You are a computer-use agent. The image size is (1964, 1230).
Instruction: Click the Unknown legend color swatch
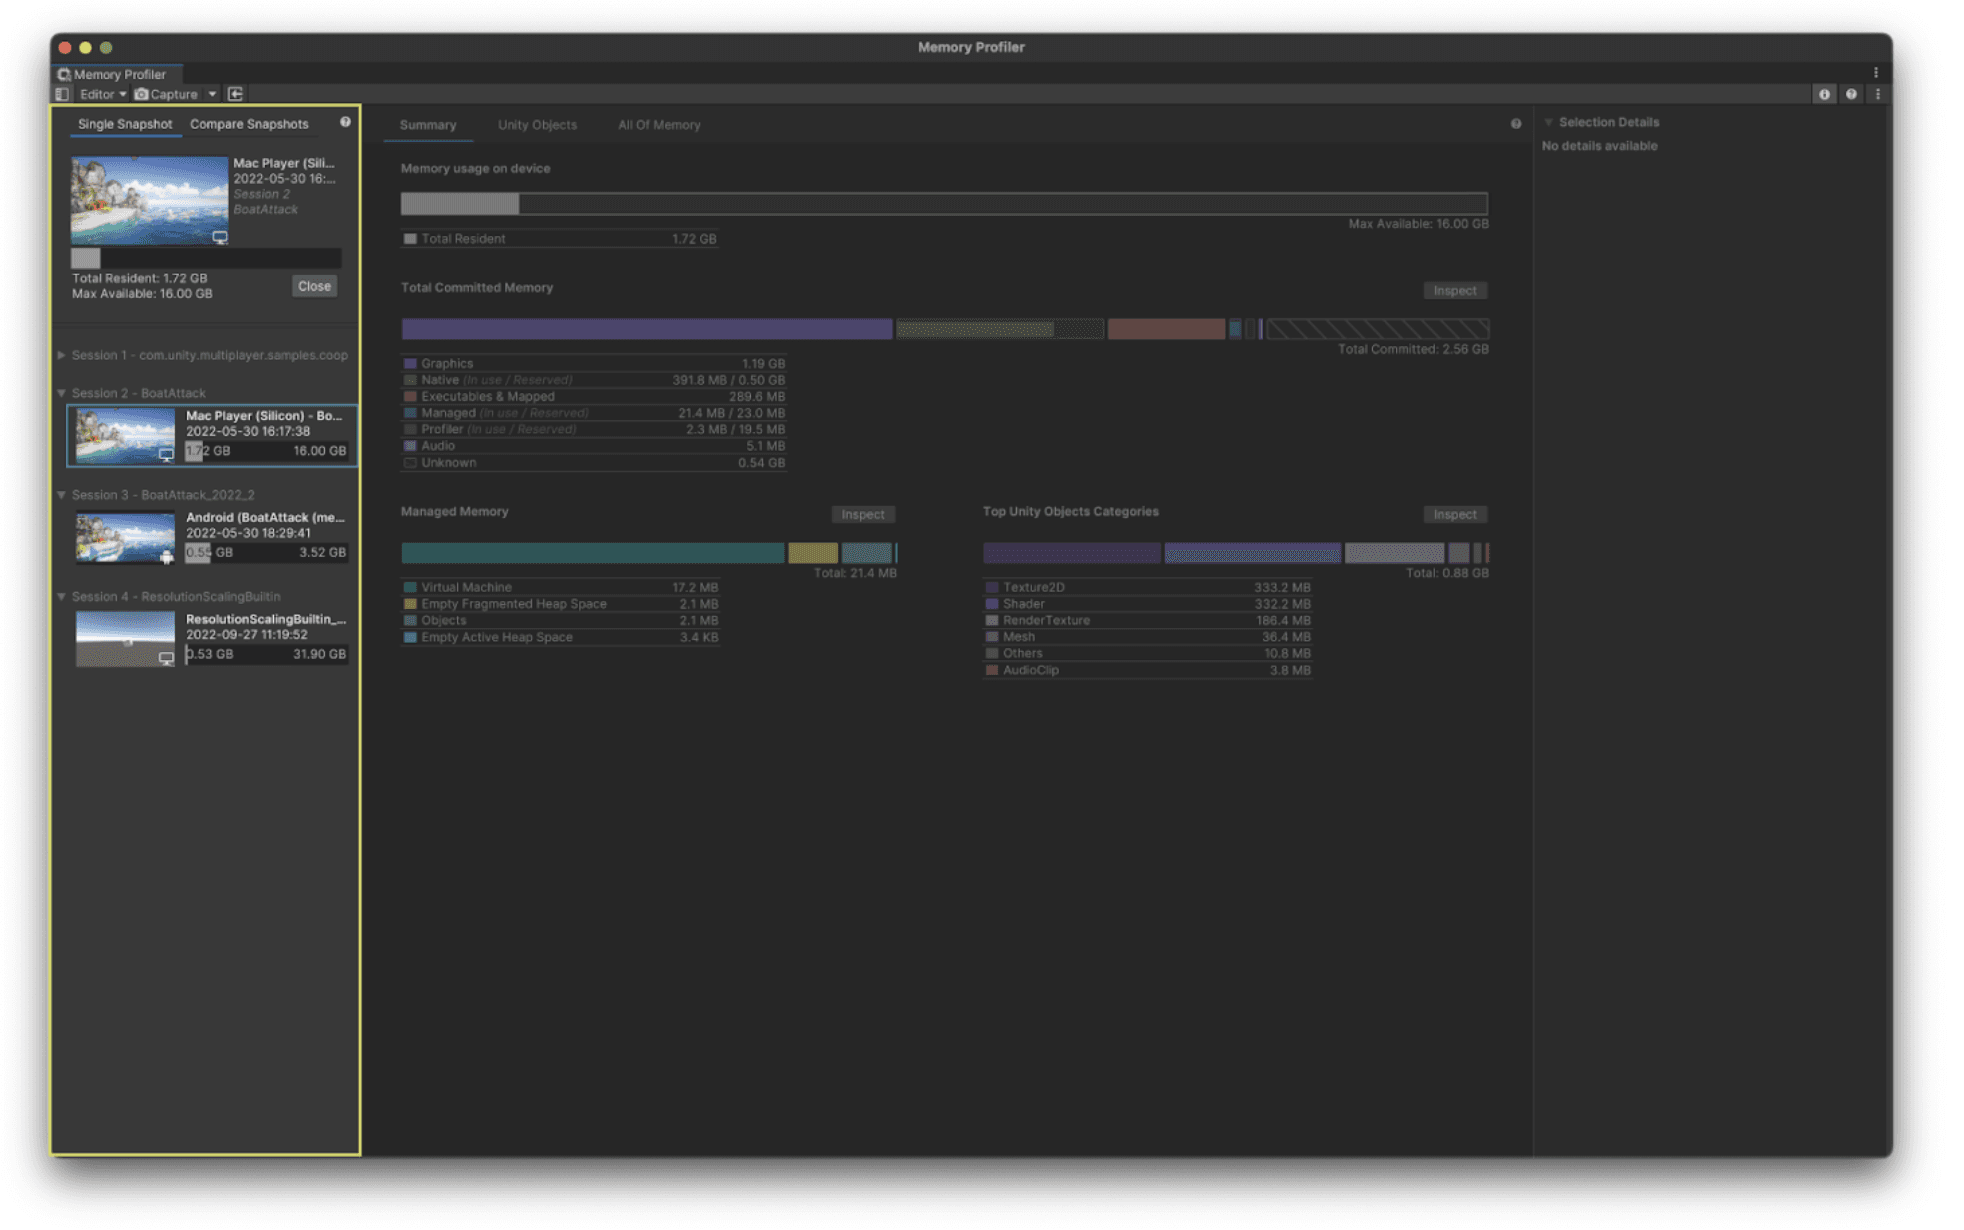[410, 463]
